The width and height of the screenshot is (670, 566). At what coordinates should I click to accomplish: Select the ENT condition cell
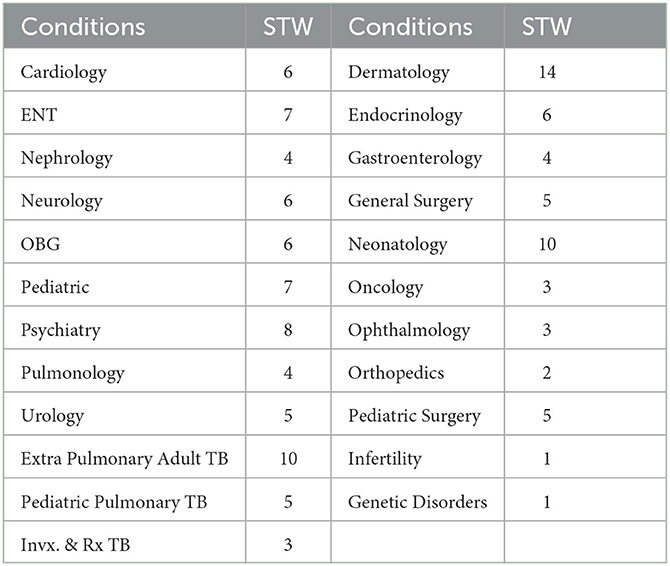[x=124, y=113]
